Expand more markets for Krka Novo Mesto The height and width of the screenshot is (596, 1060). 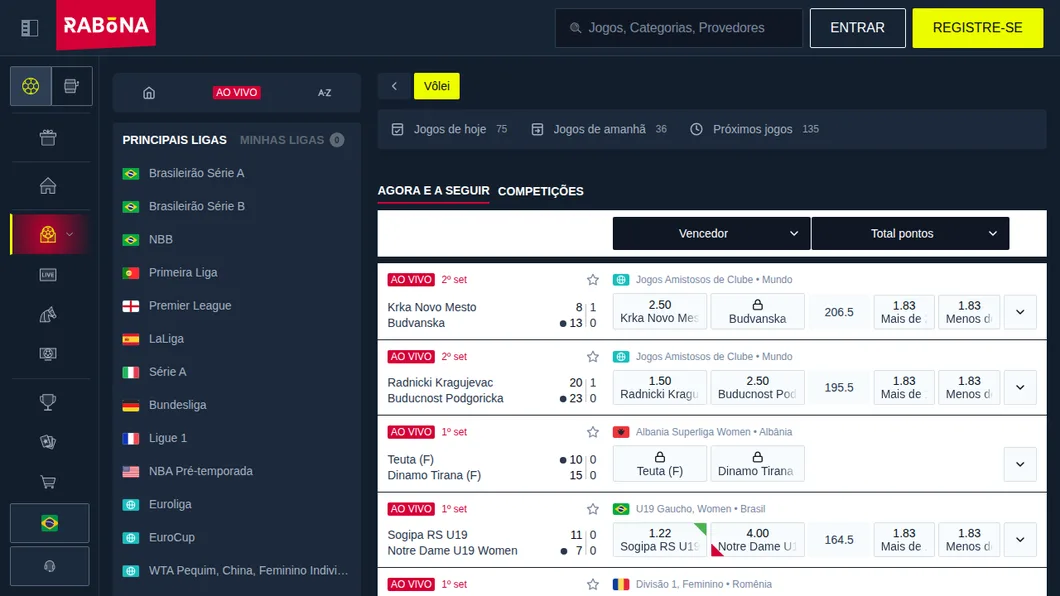tap(1020, 312)
